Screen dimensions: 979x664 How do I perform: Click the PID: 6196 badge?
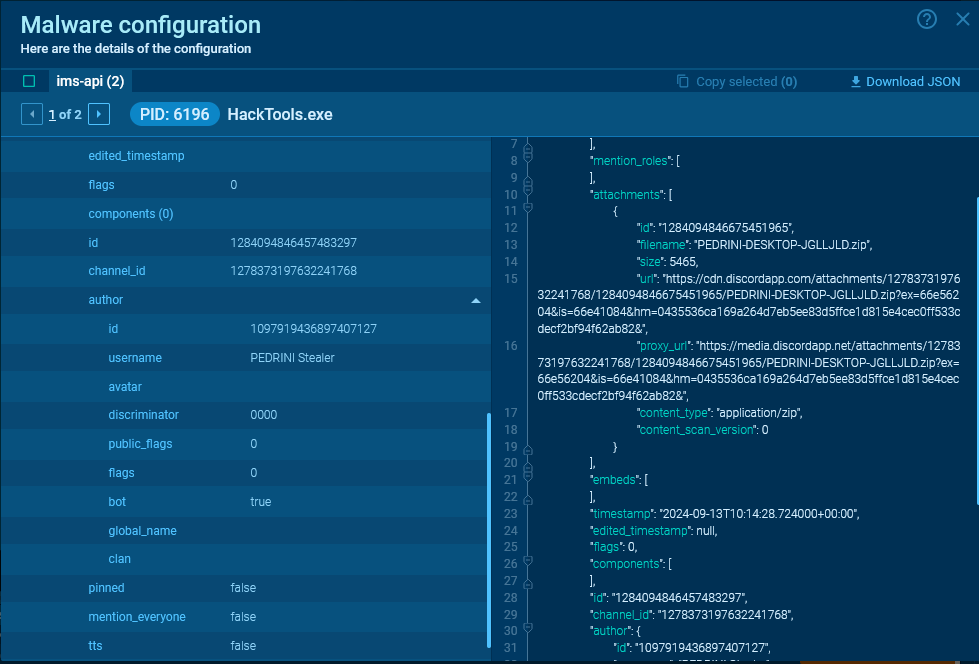point(174,114)
